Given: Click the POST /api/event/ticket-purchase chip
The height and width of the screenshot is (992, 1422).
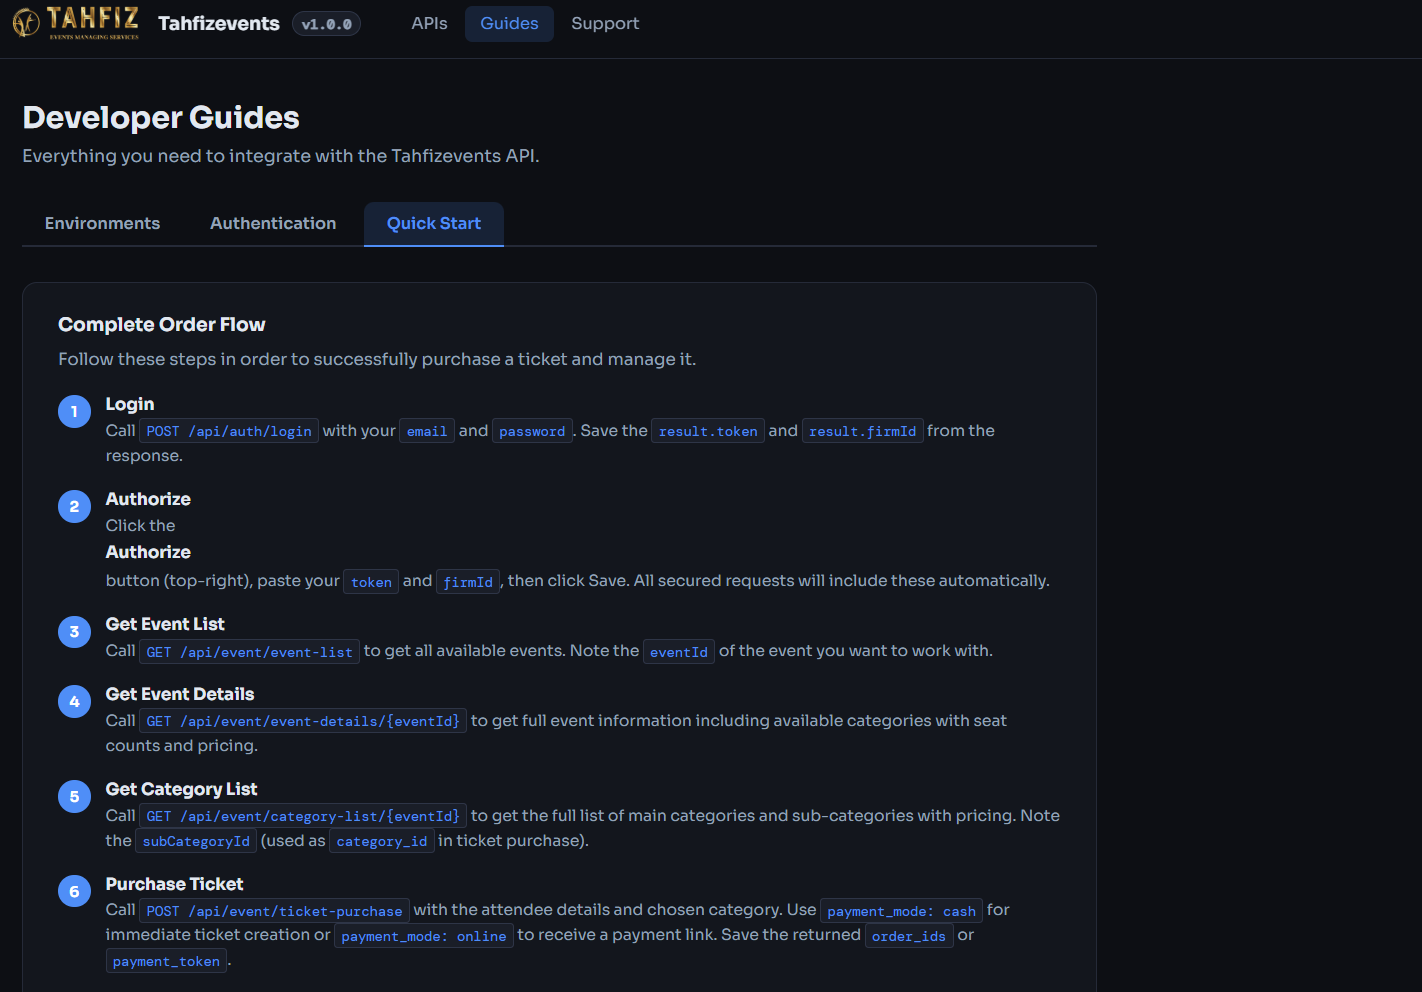Looking at the screenshot, I should (274, 911).
